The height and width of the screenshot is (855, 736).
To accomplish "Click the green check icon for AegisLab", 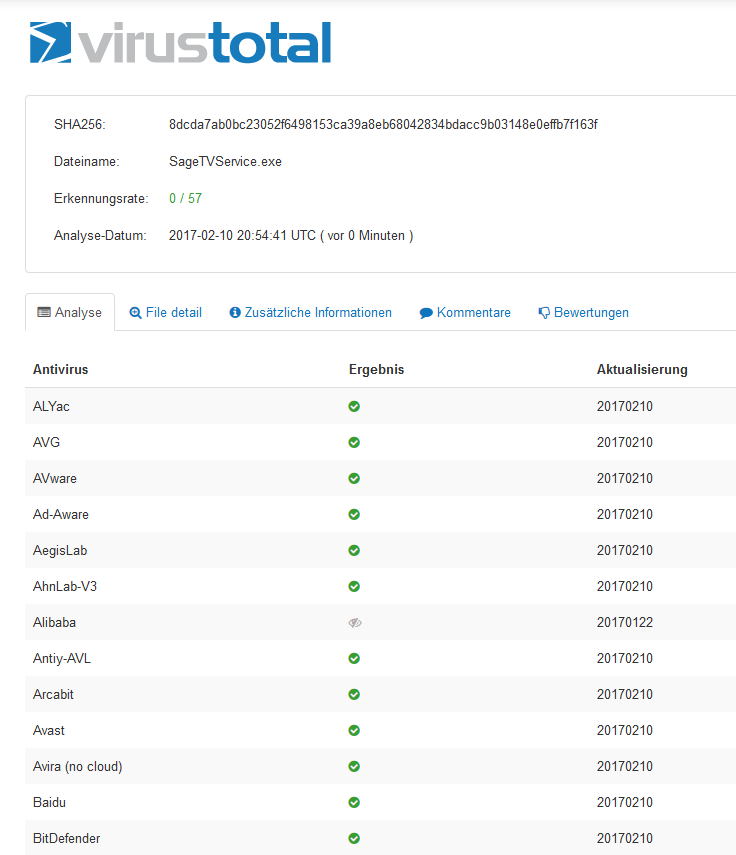I will point(354,550).
